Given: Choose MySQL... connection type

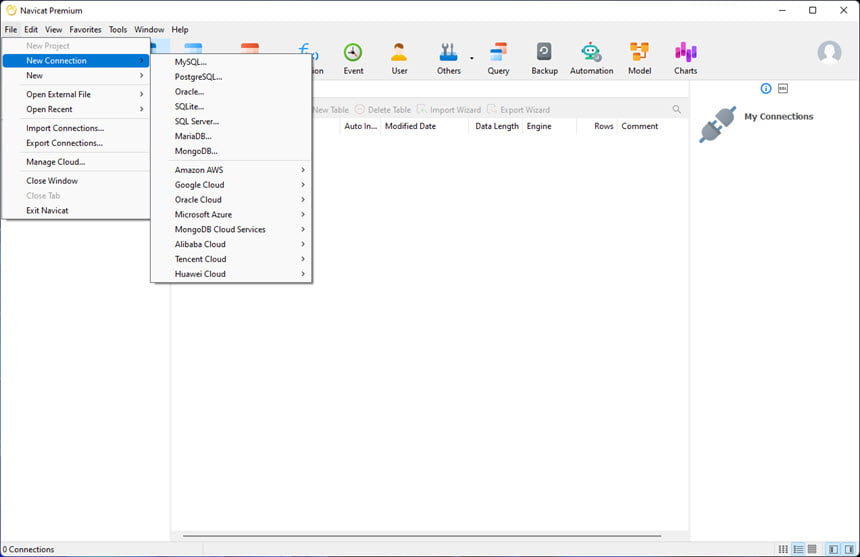Looking at the screenshot, I should [x=231, y=62].
